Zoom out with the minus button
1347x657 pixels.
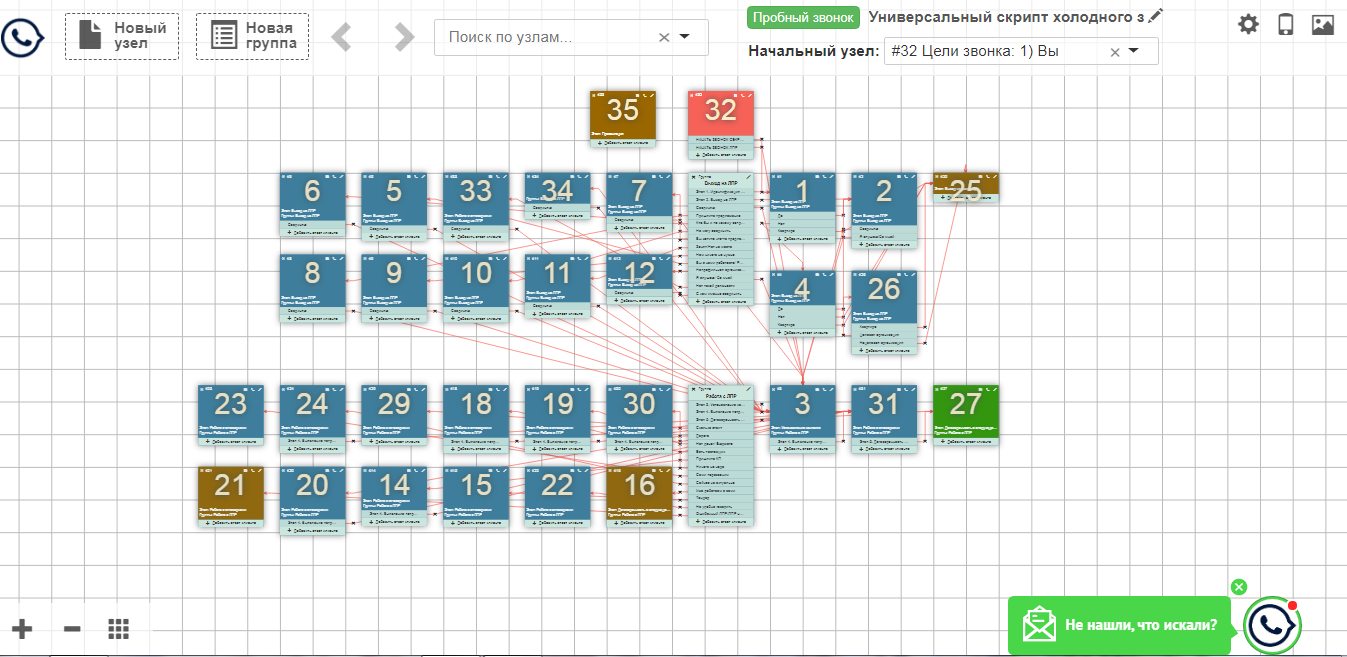(x=72, y=629)
